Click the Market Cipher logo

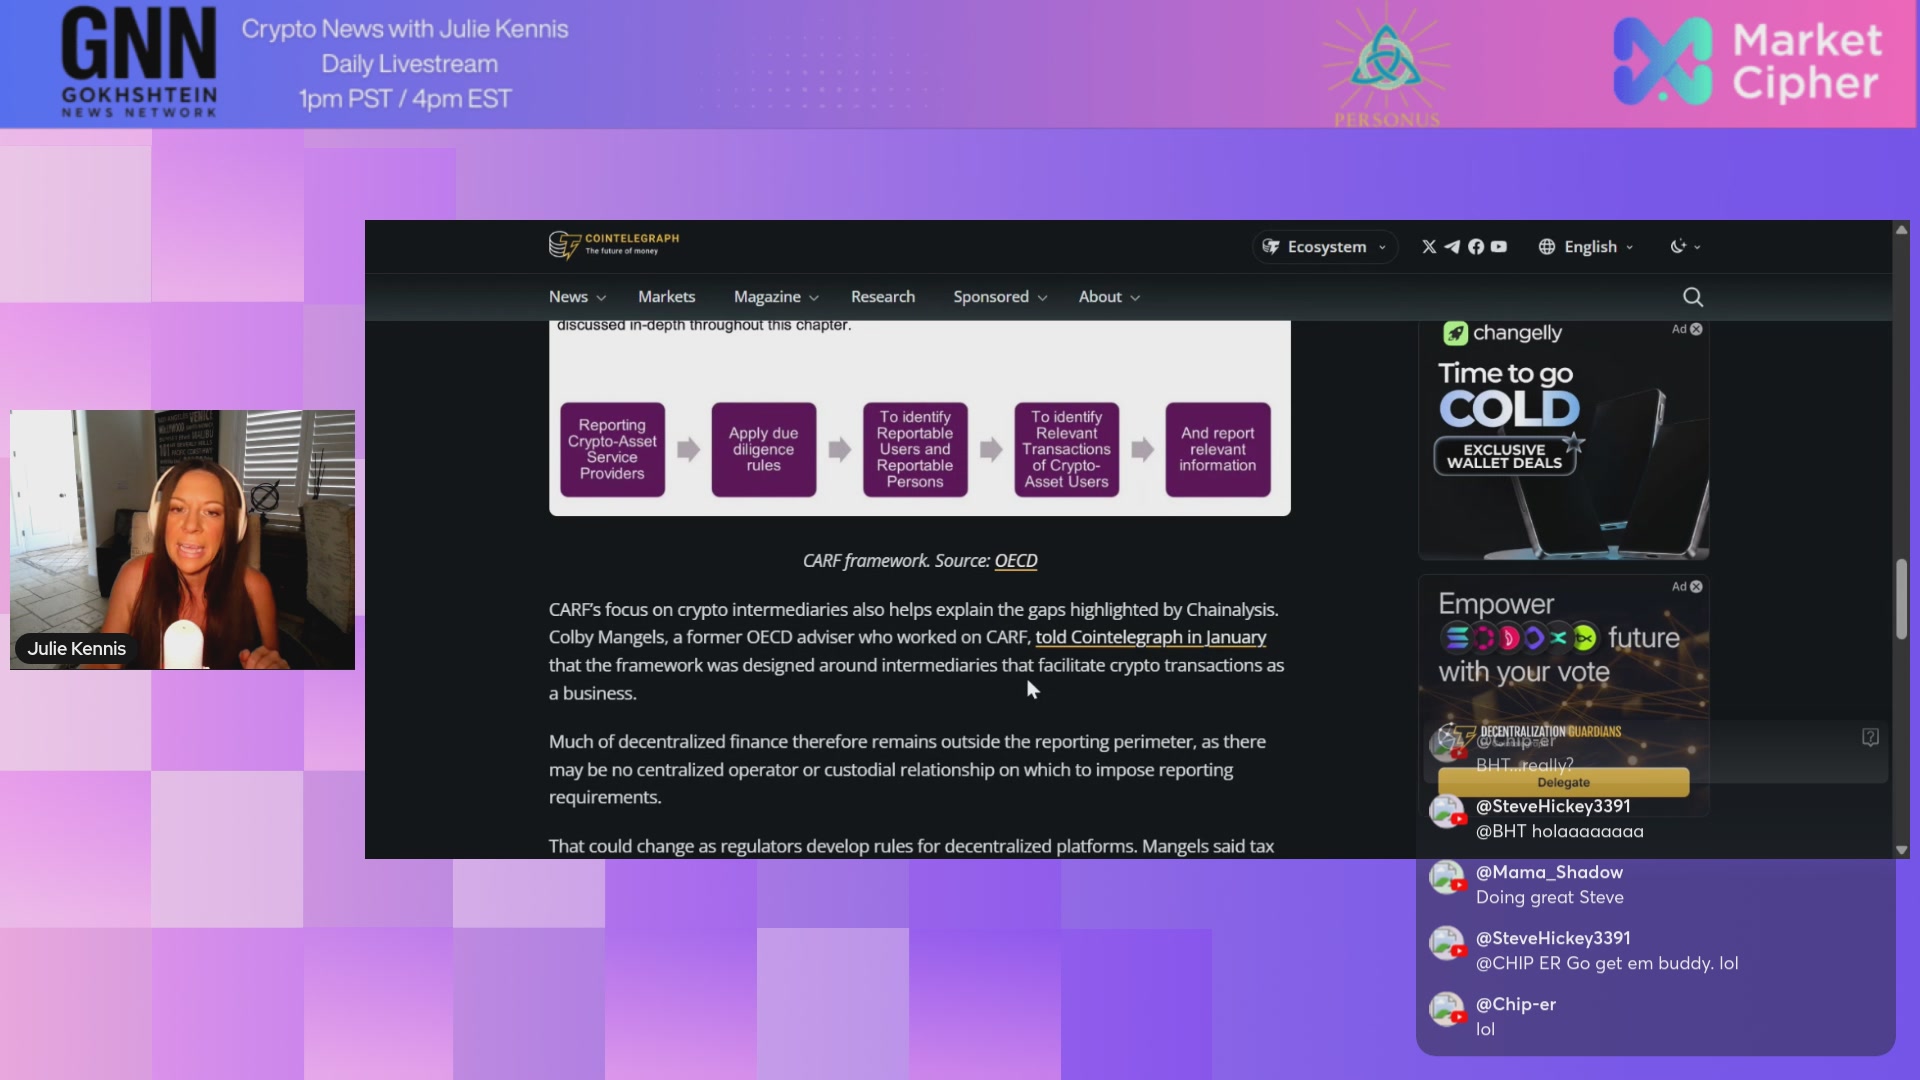(x=1749, y=62)
